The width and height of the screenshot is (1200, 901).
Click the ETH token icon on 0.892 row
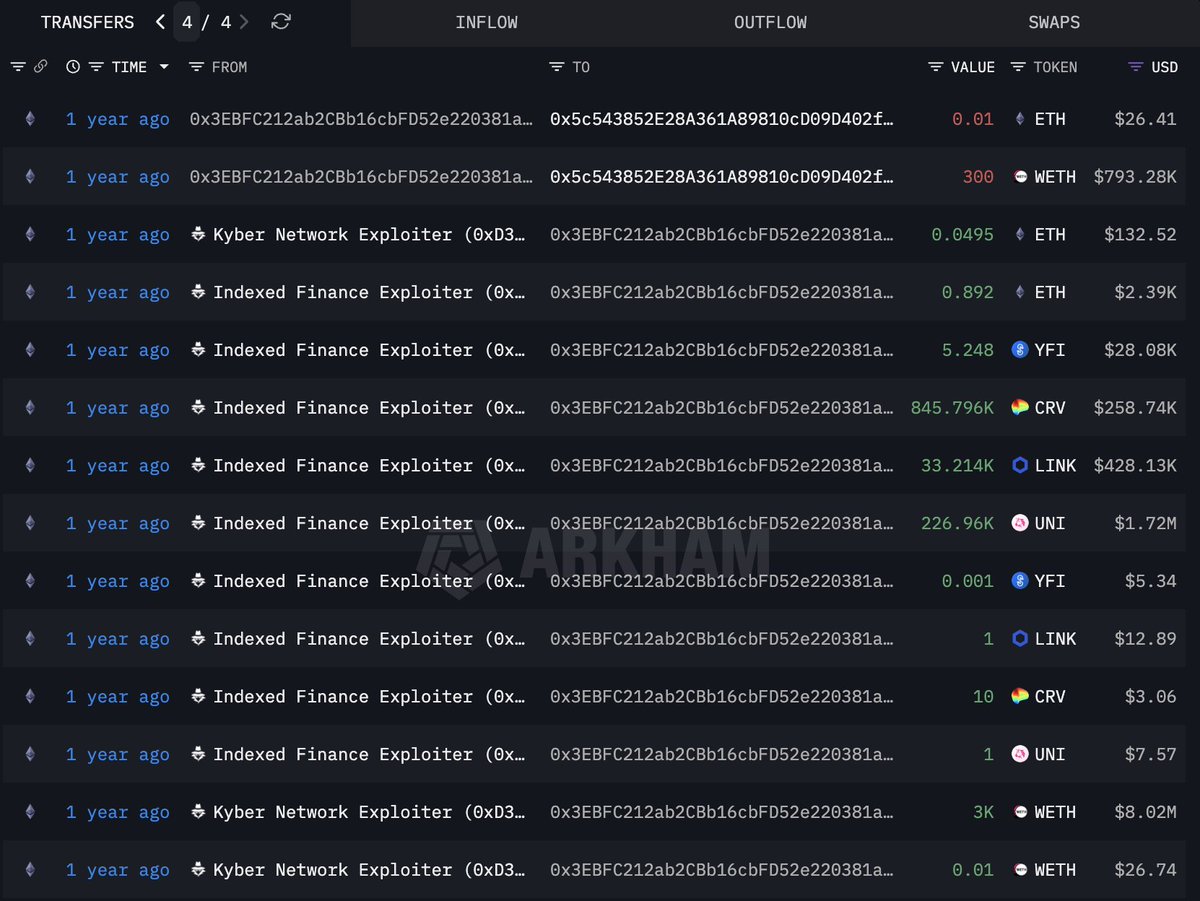1020,293
